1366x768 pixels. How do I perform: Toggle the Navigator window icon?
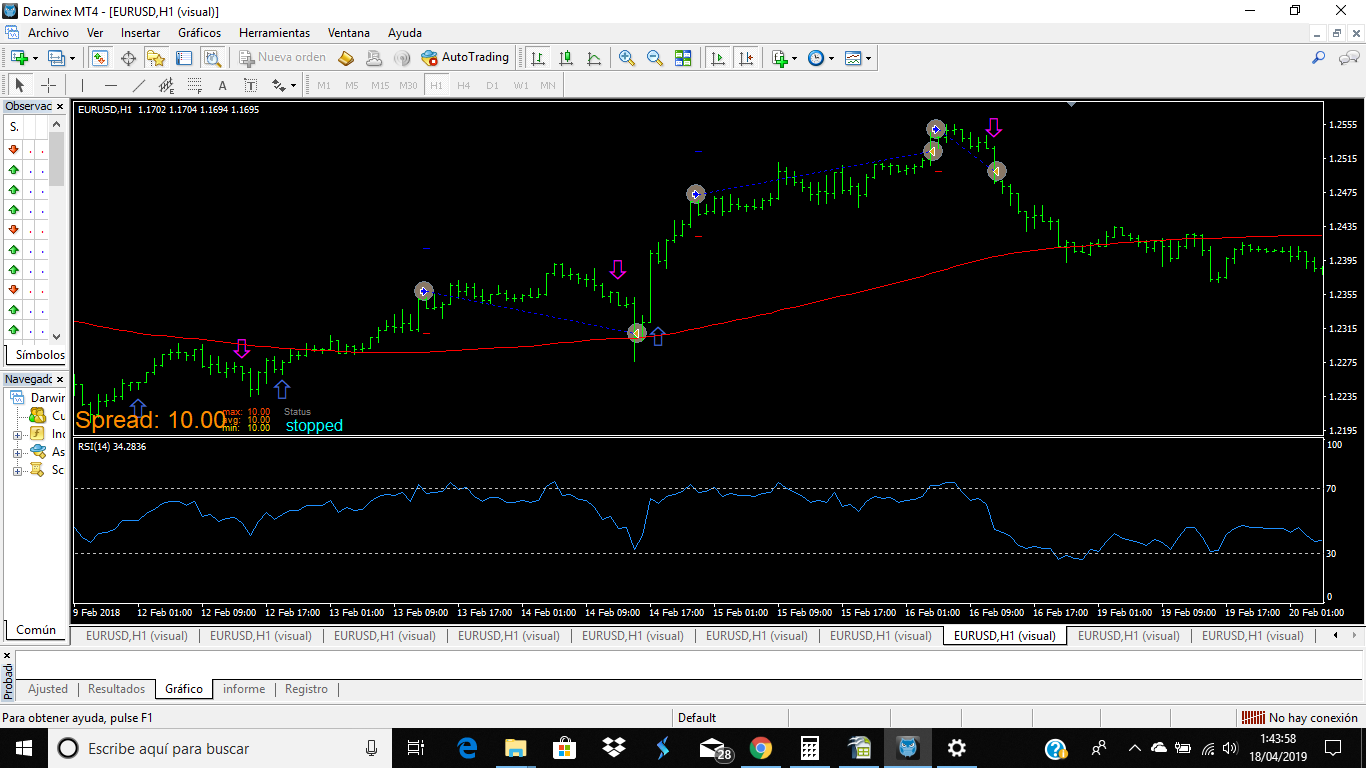[156, 58]
